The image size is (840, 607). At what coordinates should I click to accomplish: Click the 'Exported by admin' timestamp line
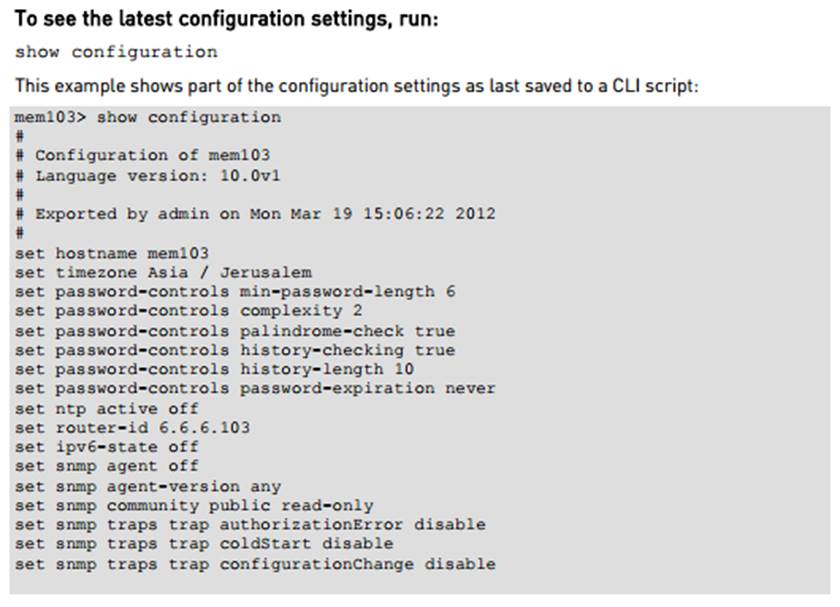255,214
